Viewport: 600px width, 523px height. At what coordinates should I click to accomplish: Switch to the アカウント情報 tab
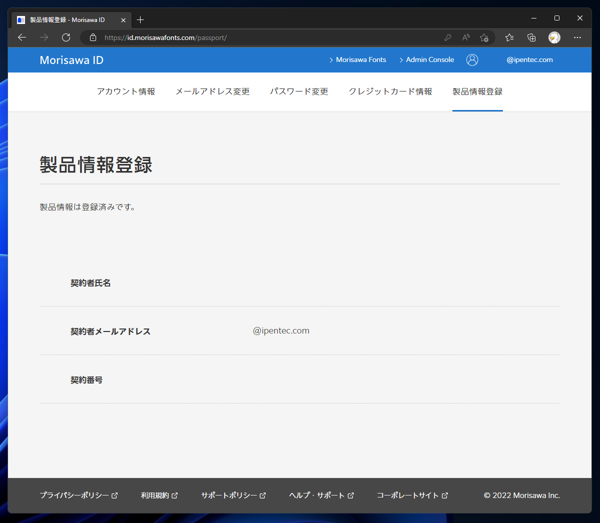click(x=126, y=91)
